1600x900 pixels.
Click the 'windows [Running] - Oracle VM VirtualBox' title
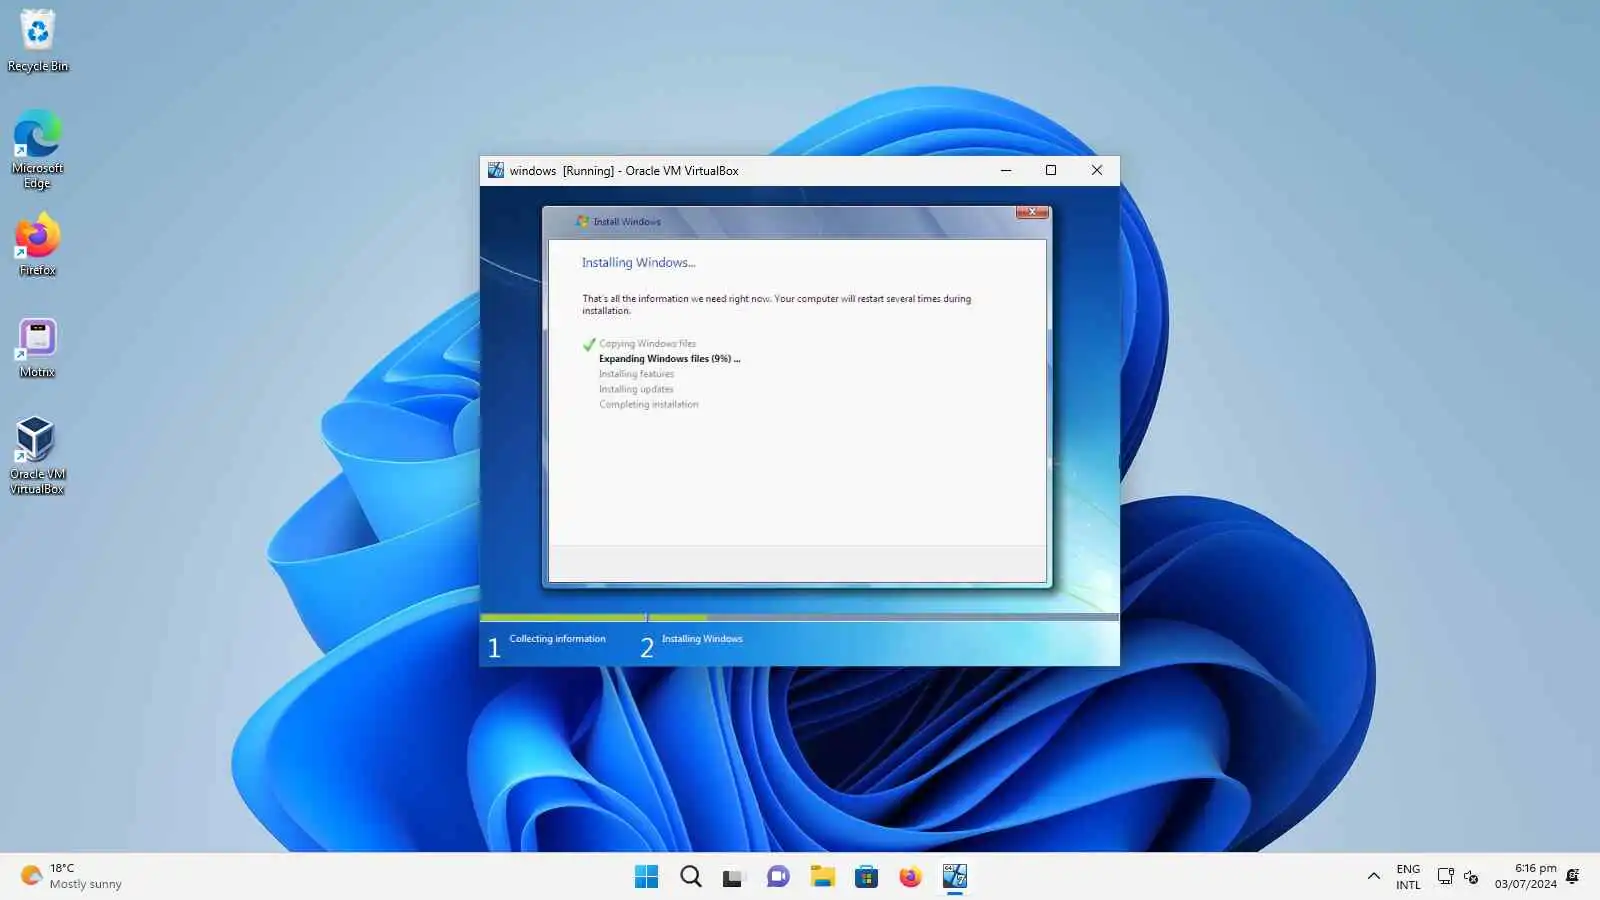click(x=624, y=171)
